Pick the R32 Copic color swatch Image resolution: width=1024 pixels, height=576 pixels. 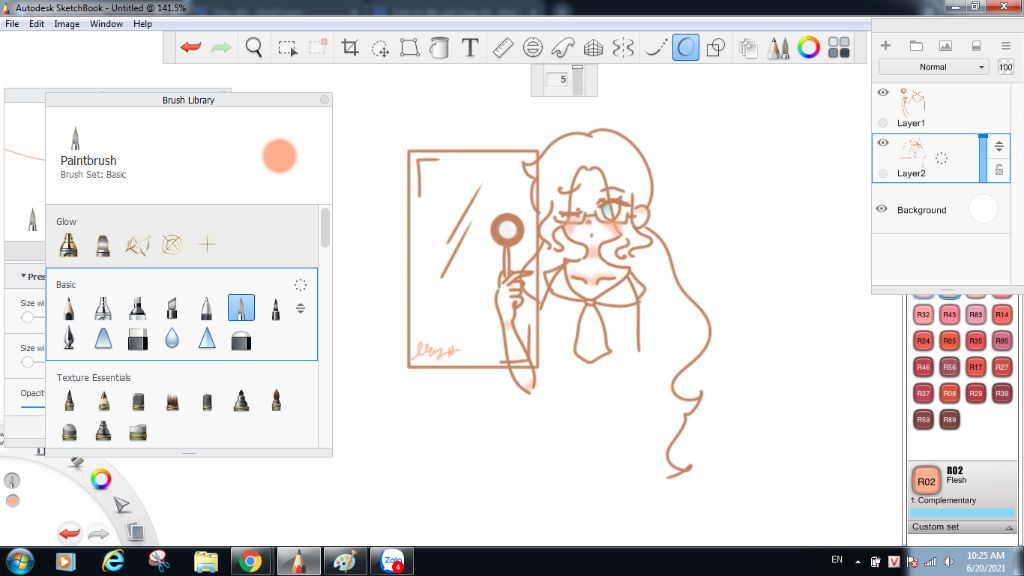pyautogui.click(x=923, y=315)
